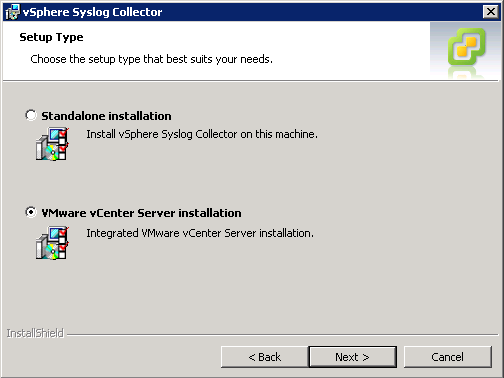Click the setup icon under Standalone installation
This screenshot has width=504, height=378.
[x=53, y=144]
